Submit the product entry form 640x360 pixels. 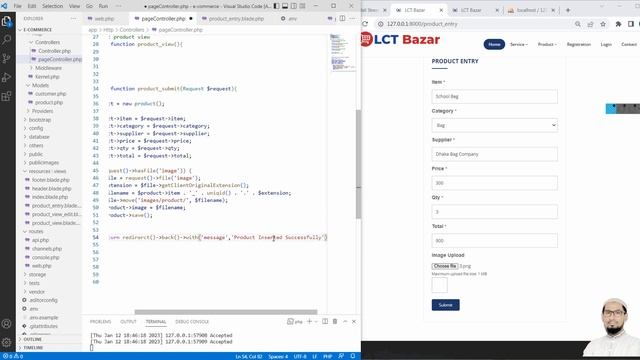445,305
